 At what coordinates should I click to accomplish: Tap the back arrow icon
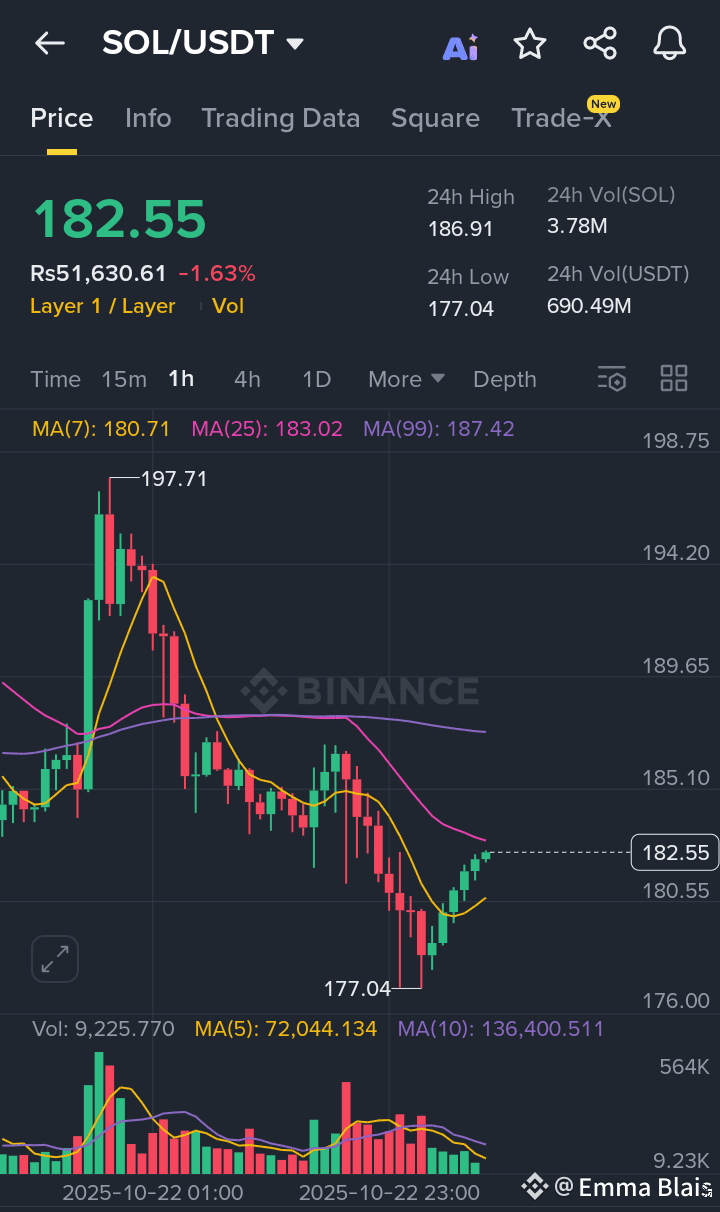49,43
